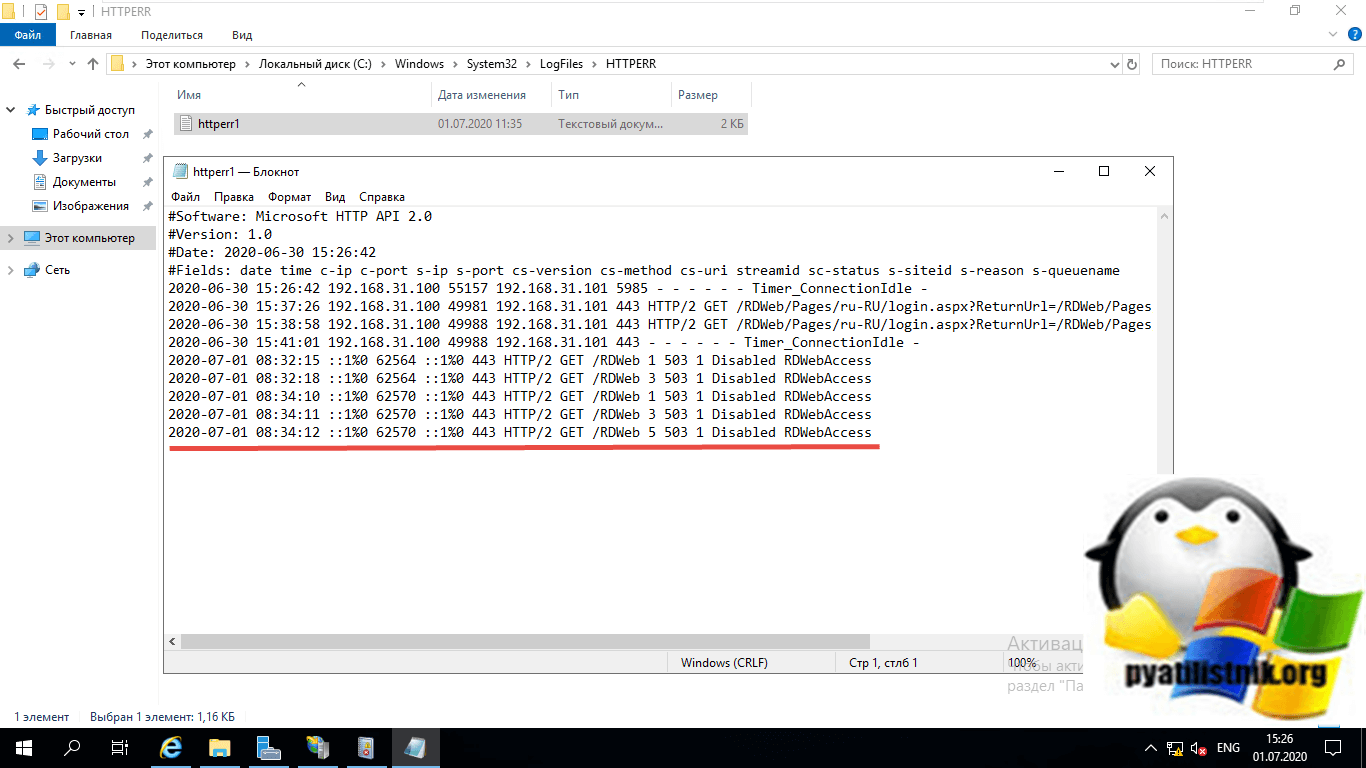Refresh the Explorer address bar
The width and height of the screenshot is (1366, 768).
point(1132,64)
